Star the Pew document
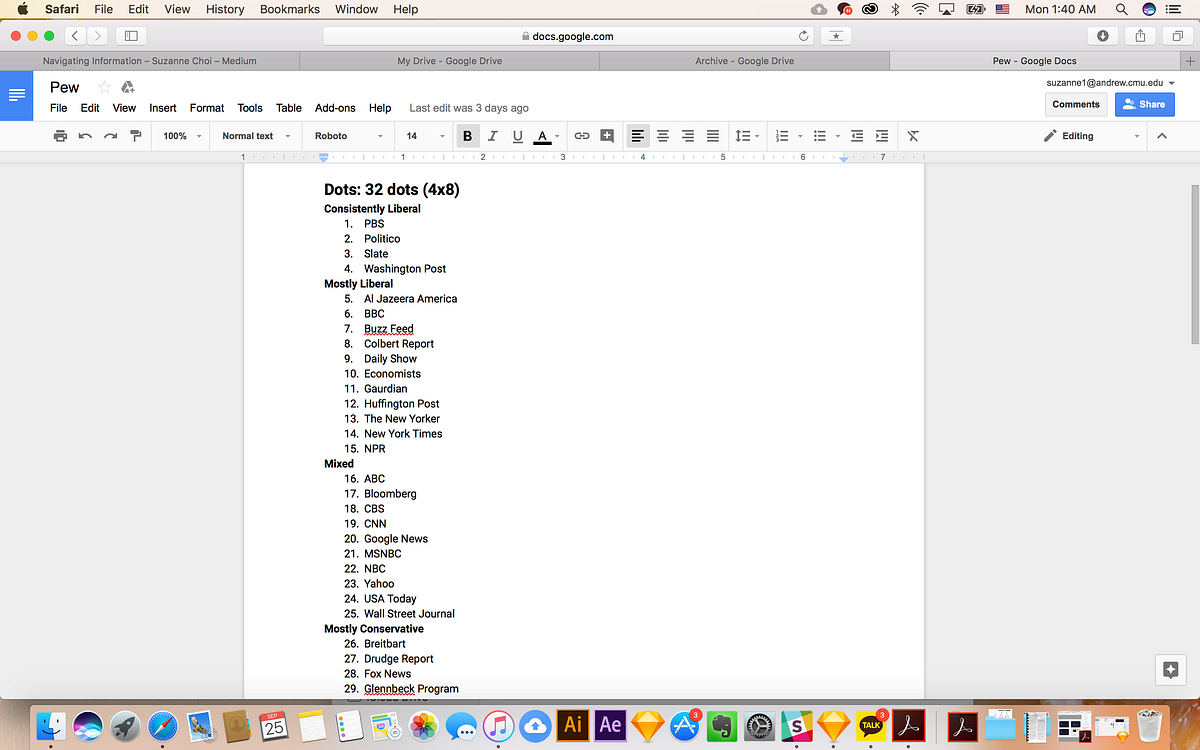This screenshot has width=1200, height=750. tap(104, 87)
